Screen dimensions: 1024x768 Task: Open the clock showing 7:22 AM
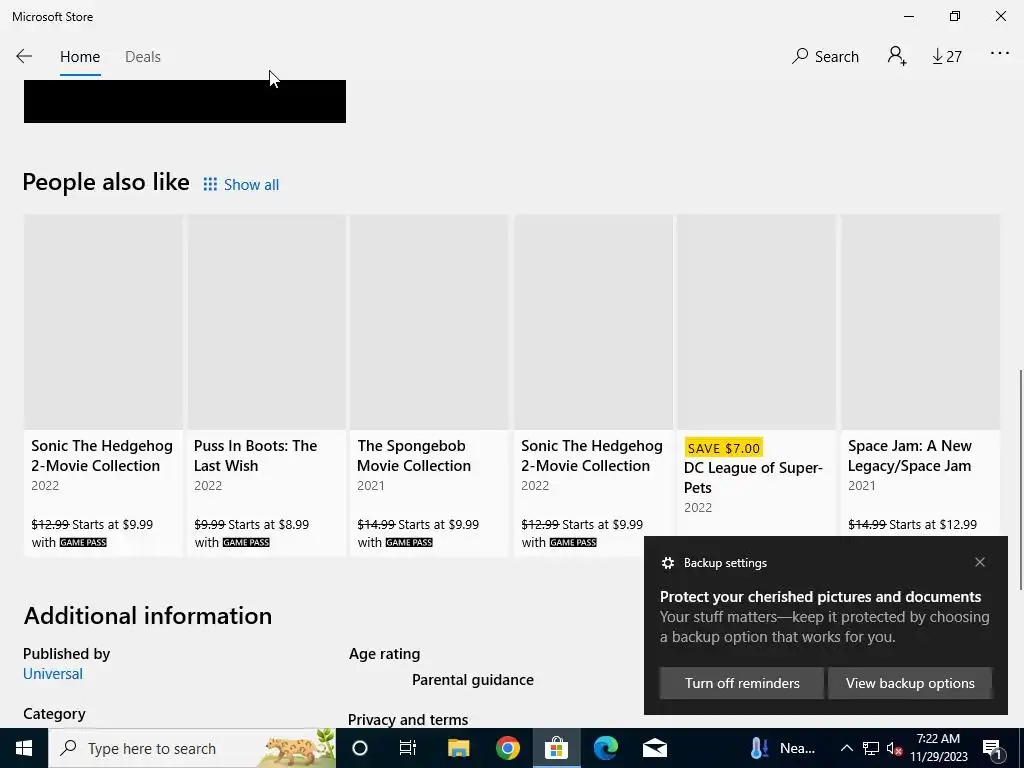(938, 748)
